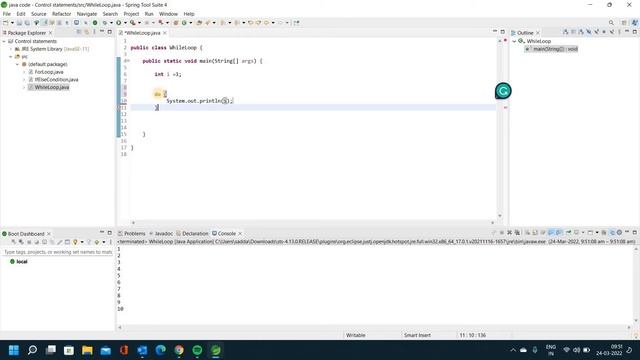Click the toolbar search magnifier icon
Viewport: 640px width, 360px height.
(x=611, y=23)
